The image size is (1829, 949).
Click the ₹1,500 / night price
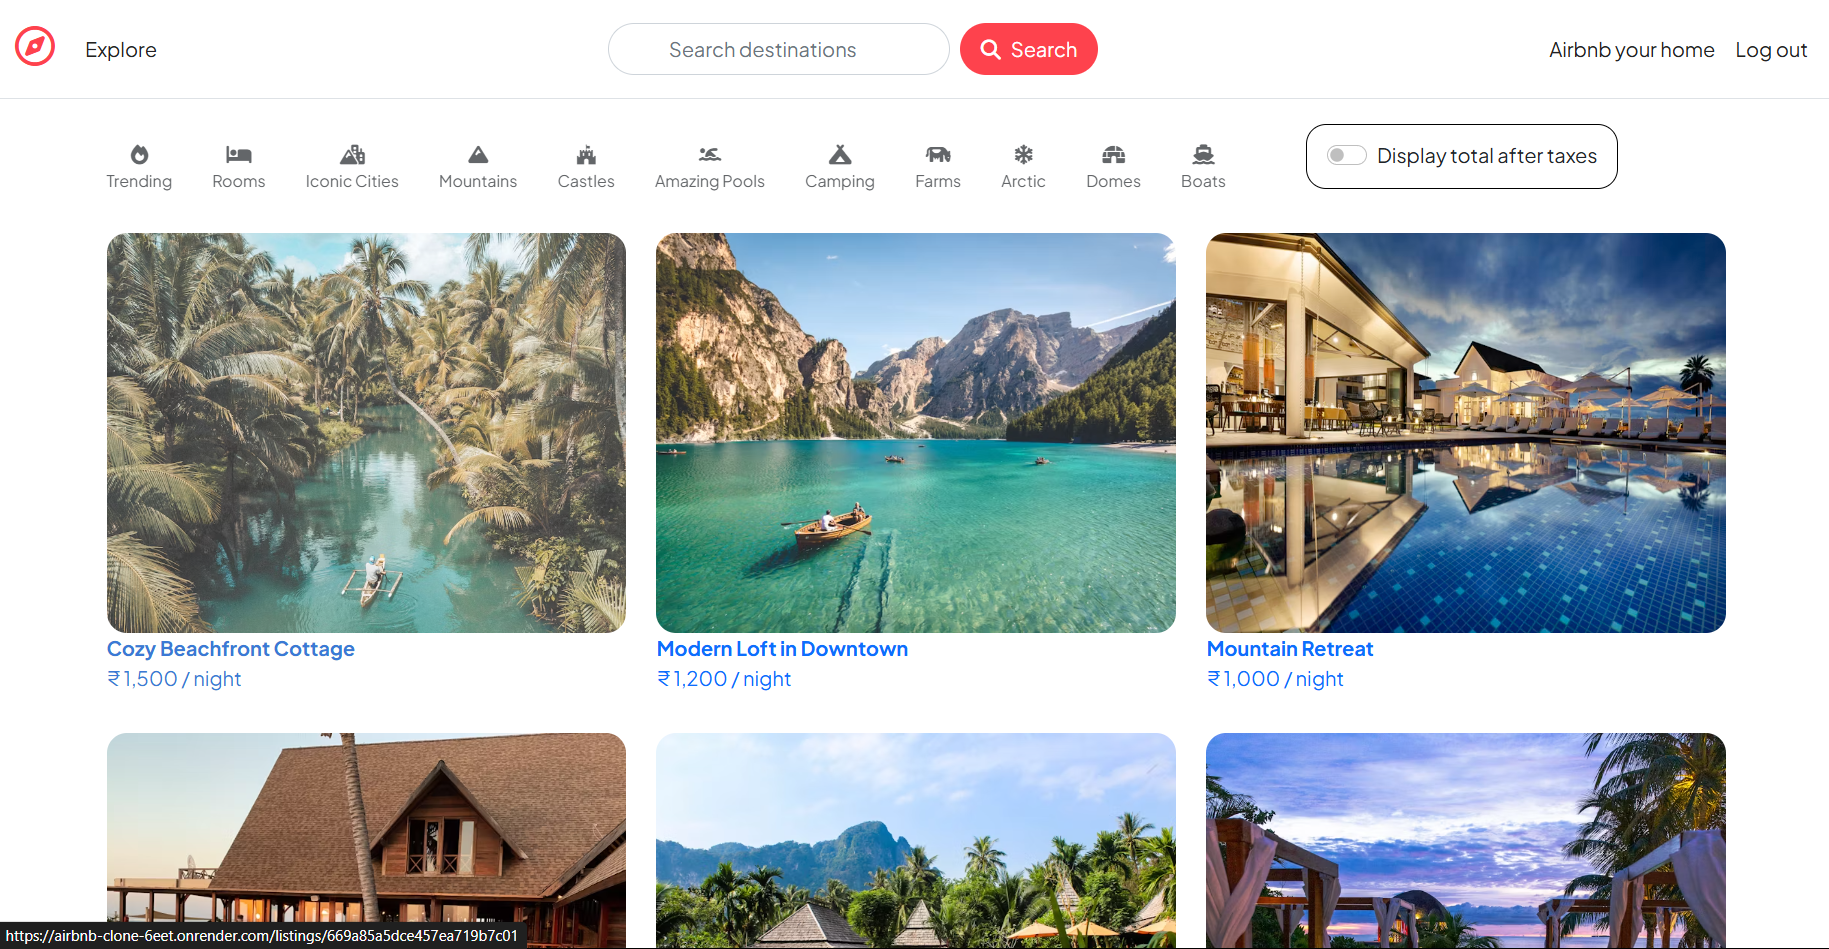click(x=174, y=679)
